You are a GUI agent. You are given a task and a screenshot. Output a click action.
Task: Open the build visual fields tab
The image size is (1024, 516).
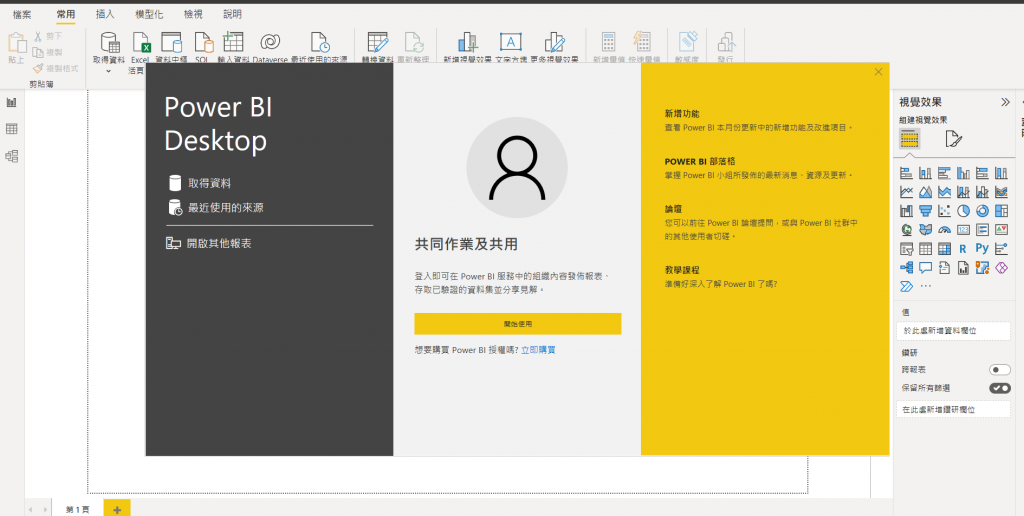pos(910,139)
